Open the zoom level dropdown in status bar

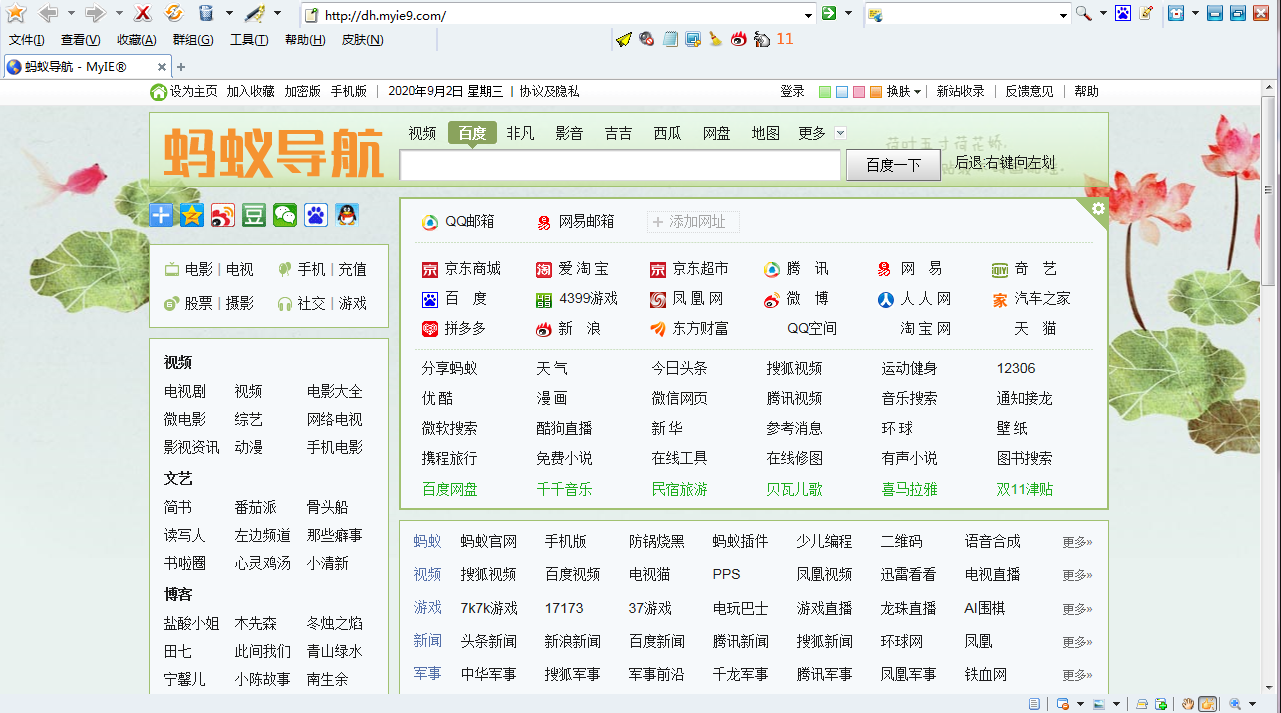coord(1253,704)
